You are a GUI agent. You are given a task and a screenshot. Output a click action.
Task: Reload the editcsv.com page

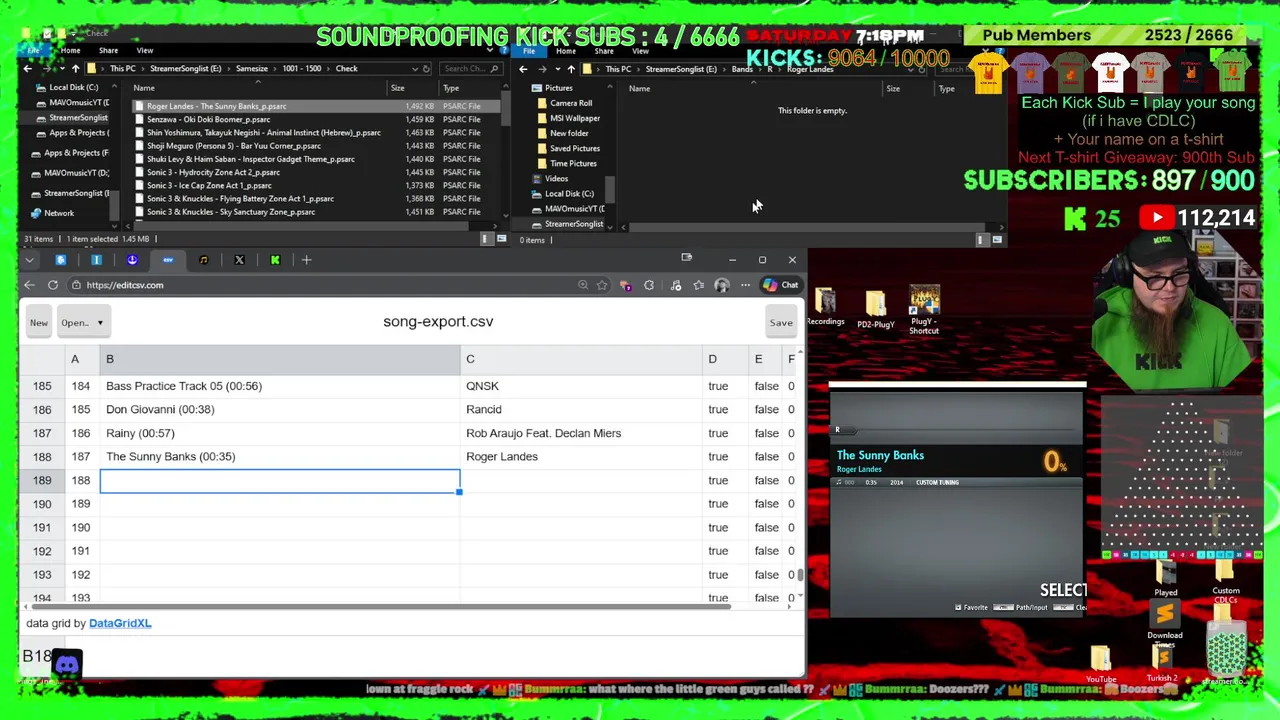click(53, 285)
